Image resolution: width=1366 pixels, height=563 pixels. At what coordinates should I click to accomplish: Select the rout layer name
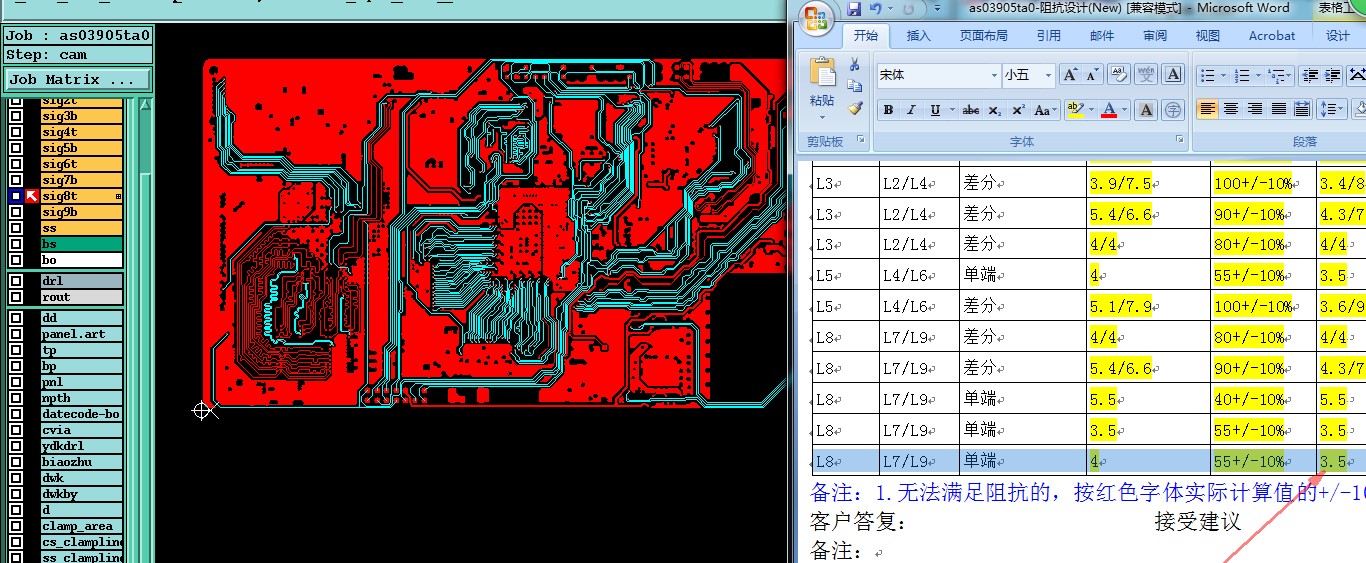pyautogui.click(x=81, y=297)
